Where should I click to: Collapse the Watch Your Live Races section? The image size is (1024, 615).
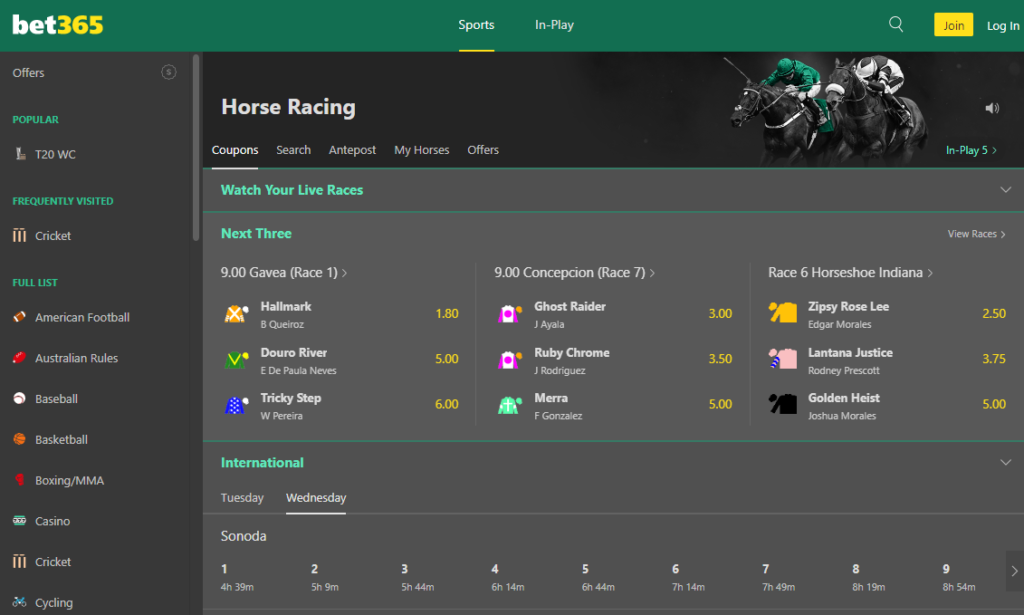[x=1005, y=190]
